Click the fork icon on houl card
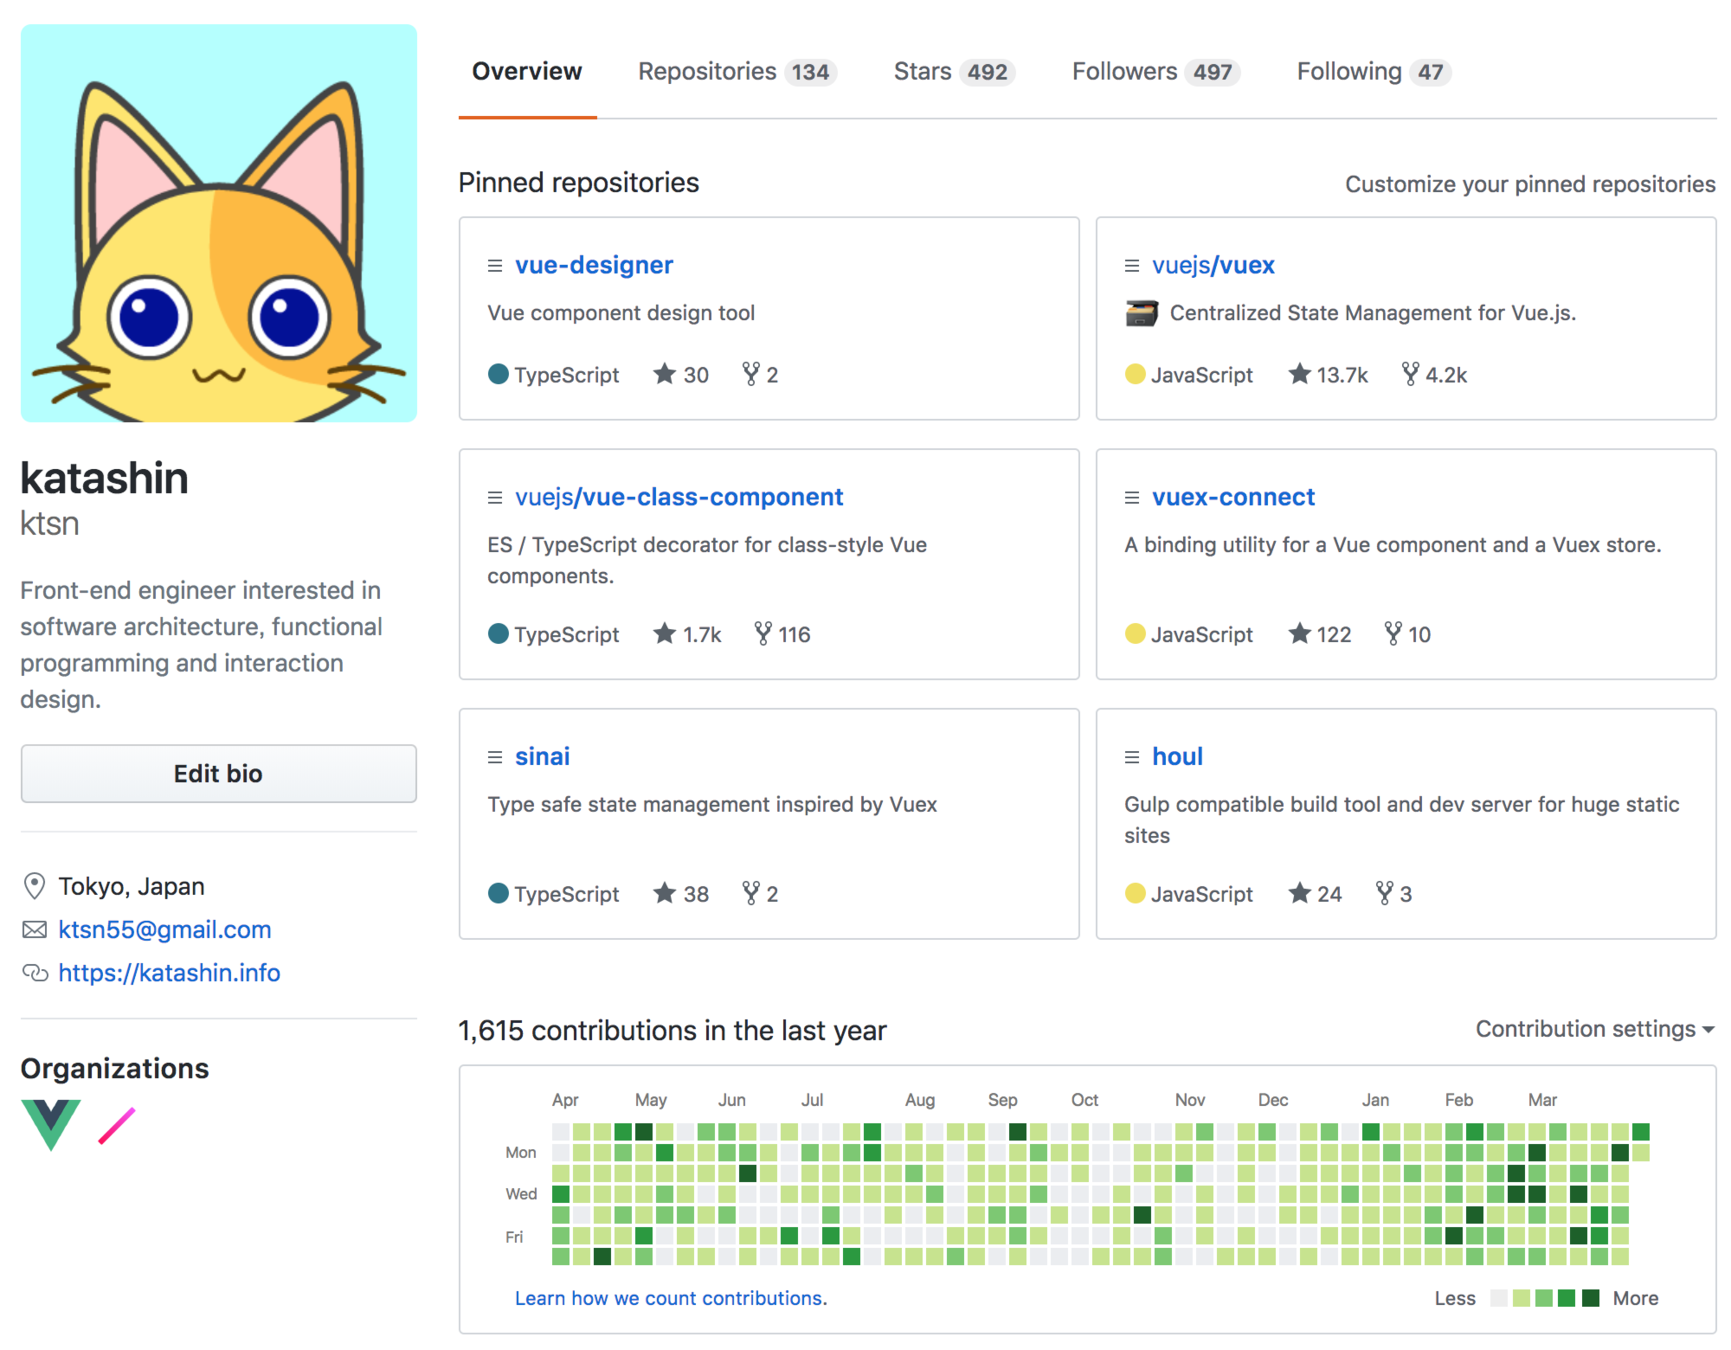Image resolution: width=1731 pixels, height=1350 pixels. (x=1384, y=893)
